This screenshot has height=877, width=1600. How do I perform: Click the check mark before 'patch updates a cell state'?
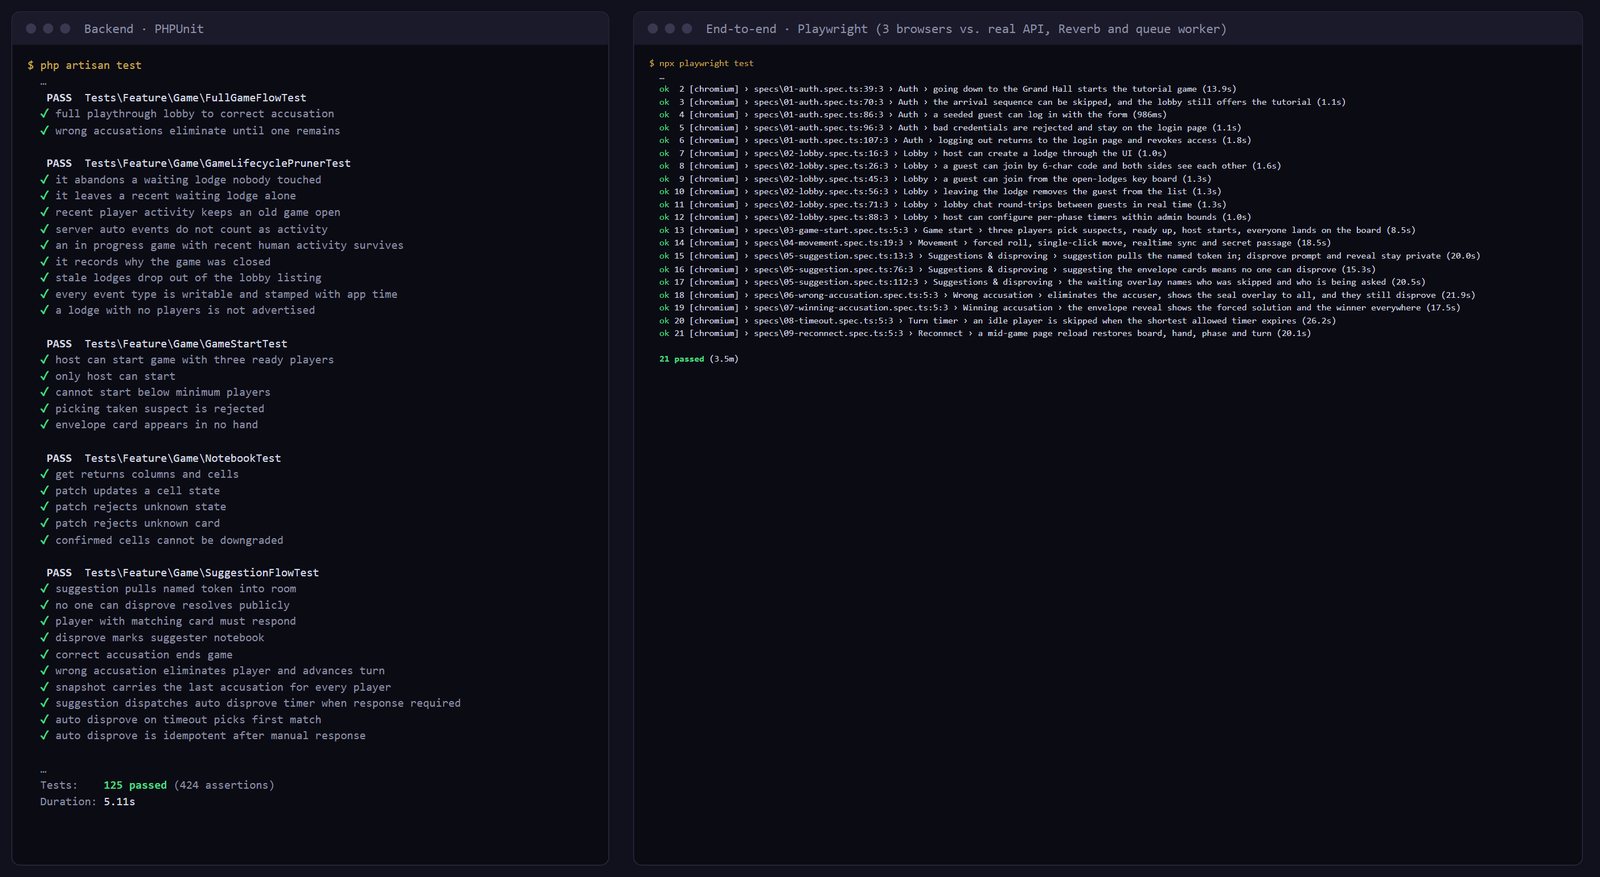[x=45, y=491]
